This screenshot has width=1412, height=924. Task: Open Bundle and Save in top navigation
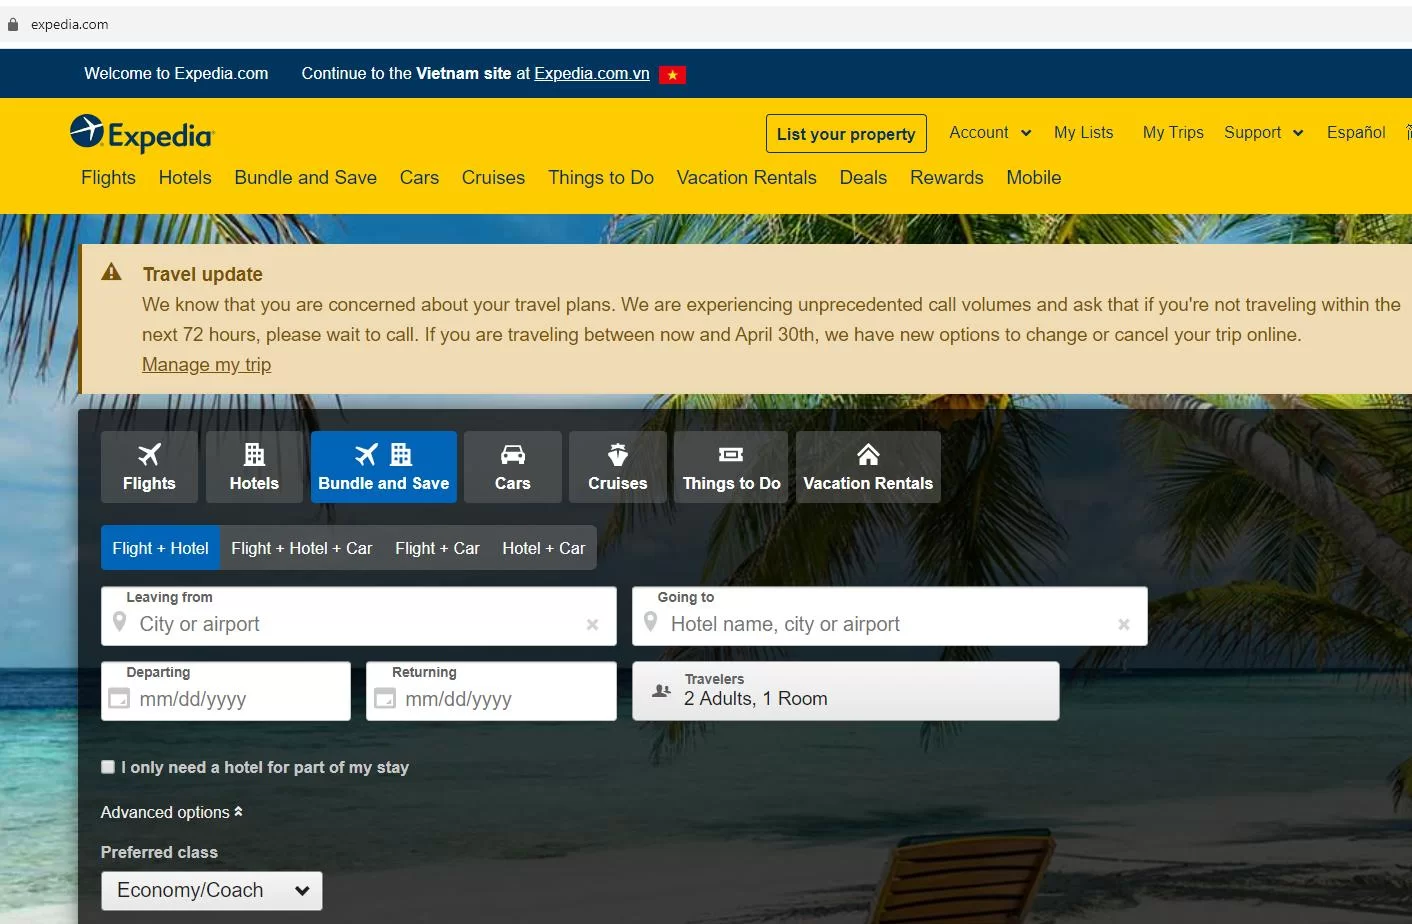click(x=305, y=178)
